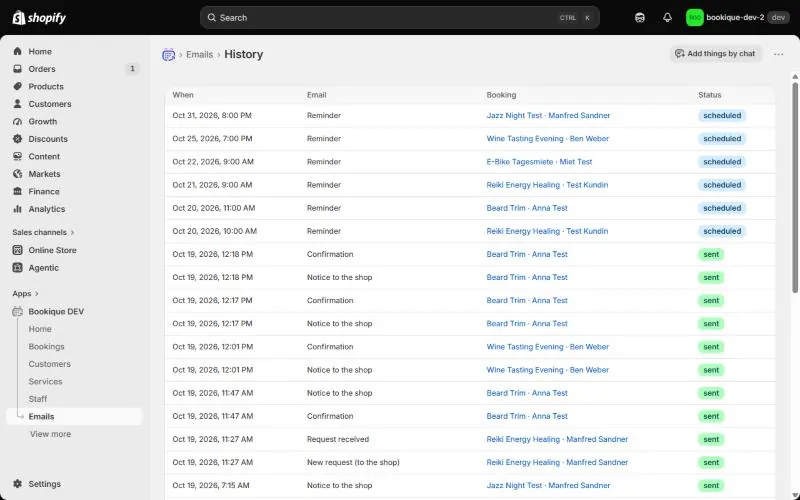
Task: Open E-Bike Tagesmiete · Miet Test booking
Action: pos(539,162)
